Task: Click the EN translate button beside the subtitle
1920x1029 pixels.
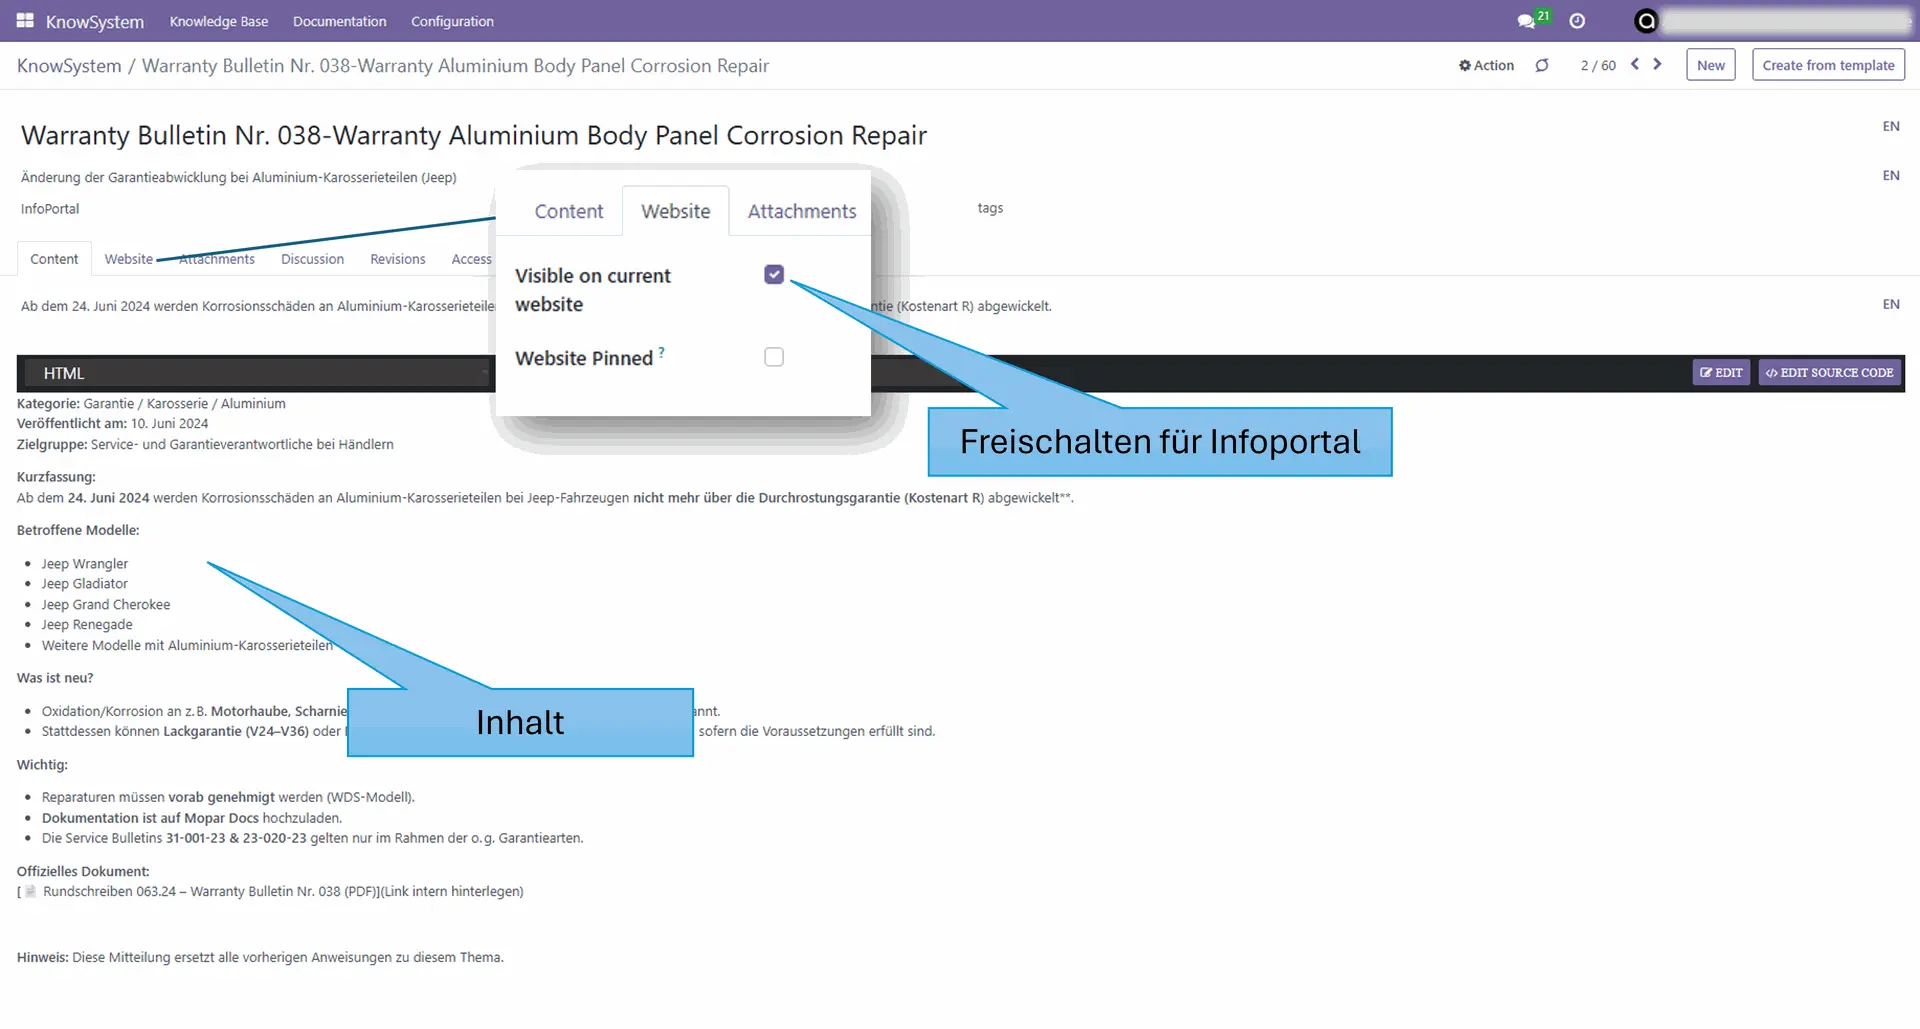Action: tap(1890, 175)
